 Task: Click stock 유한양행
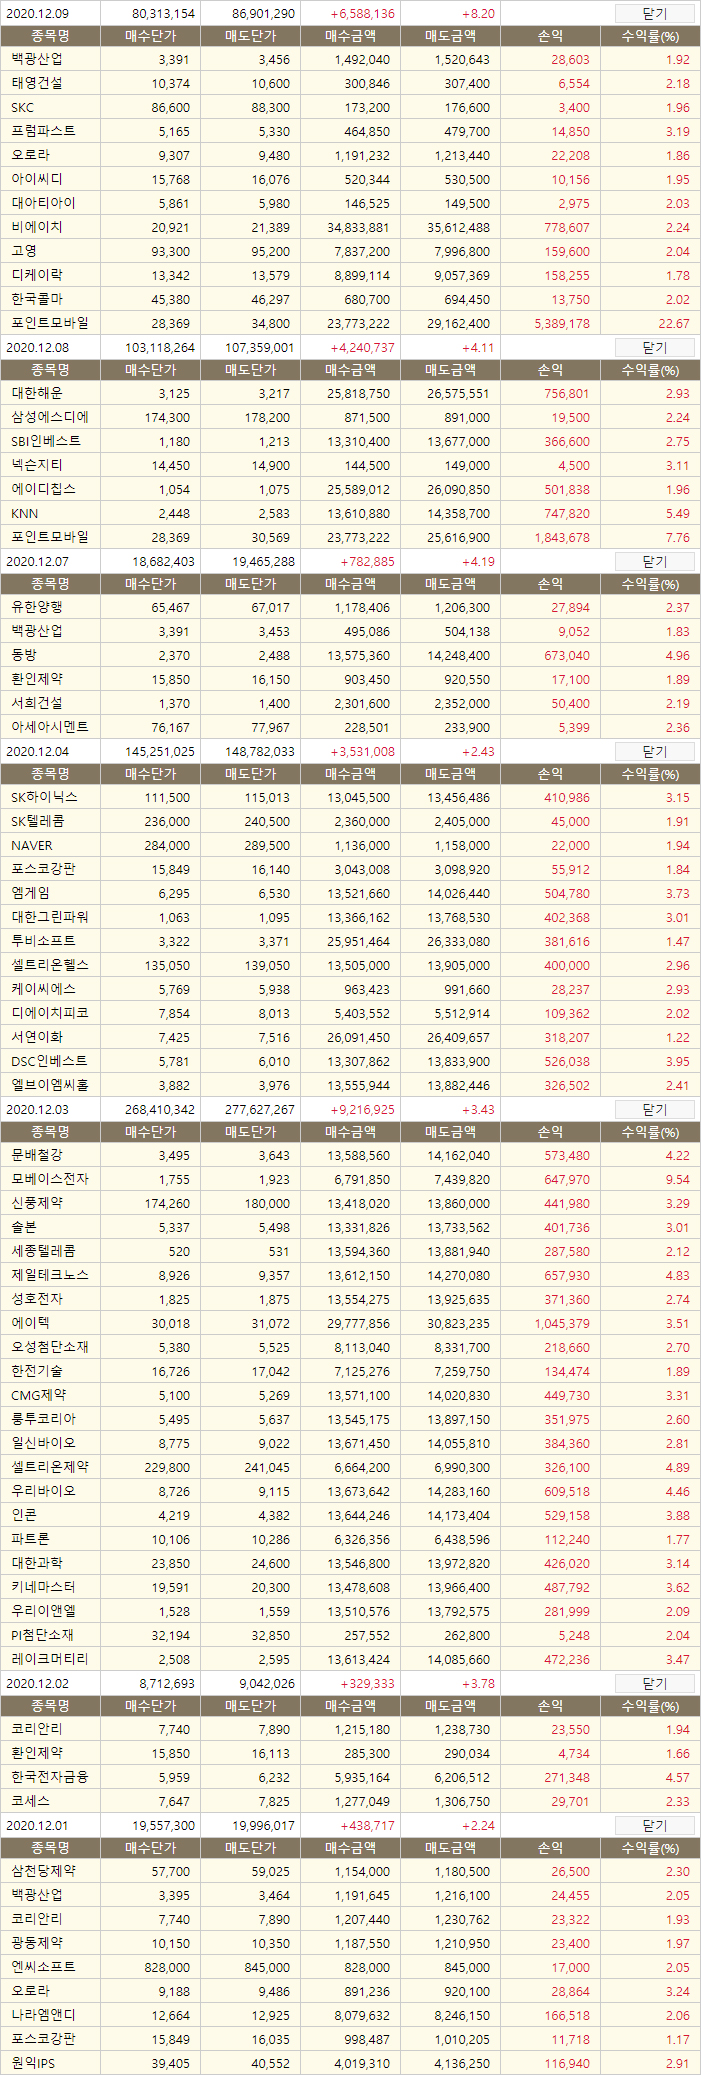click(36, 608)
